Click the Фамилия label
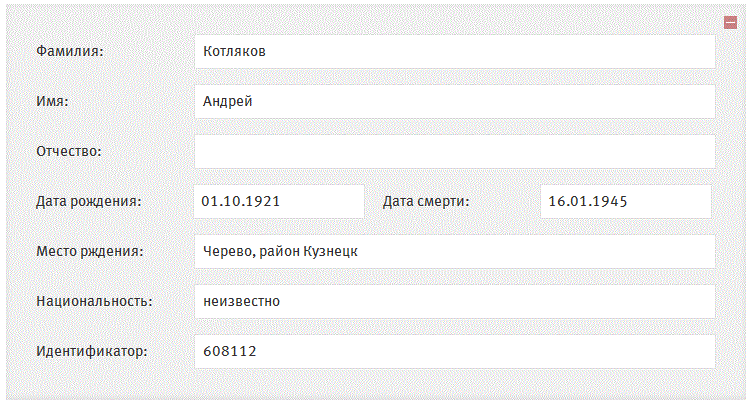This screenshot has height=405, width=751. tap(70, 51)
